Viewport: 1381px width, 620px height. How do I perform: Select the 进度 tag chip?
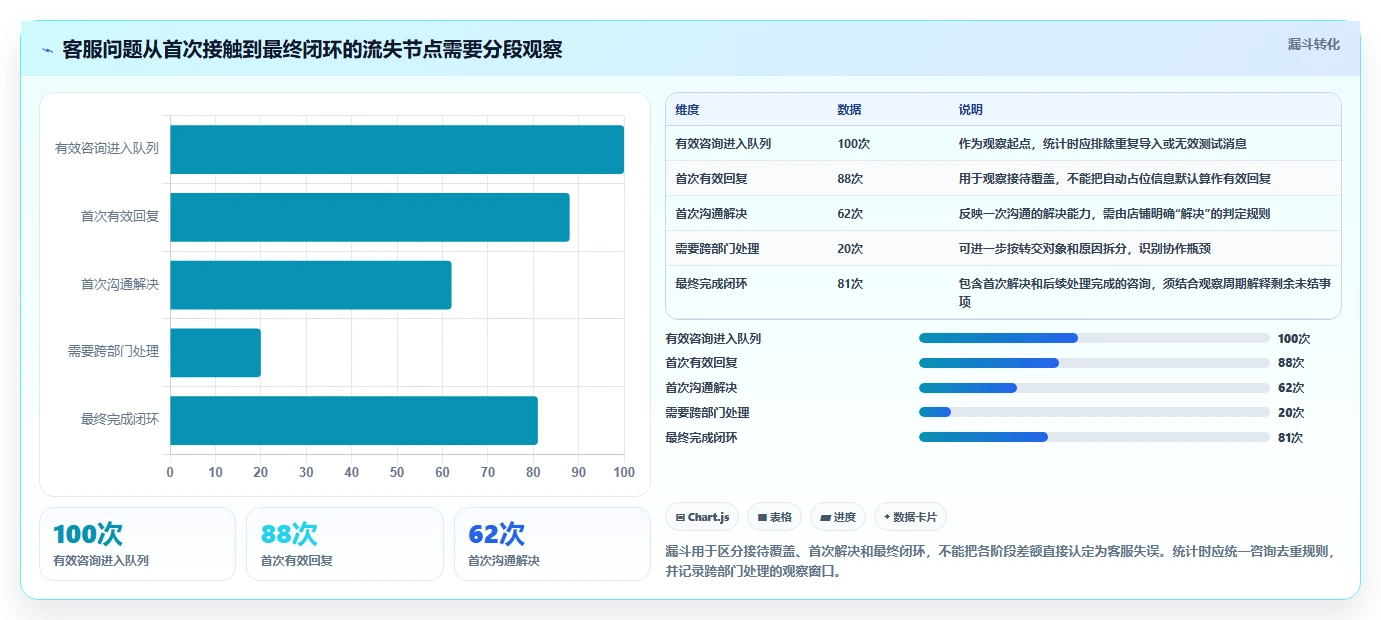point(838,517)
